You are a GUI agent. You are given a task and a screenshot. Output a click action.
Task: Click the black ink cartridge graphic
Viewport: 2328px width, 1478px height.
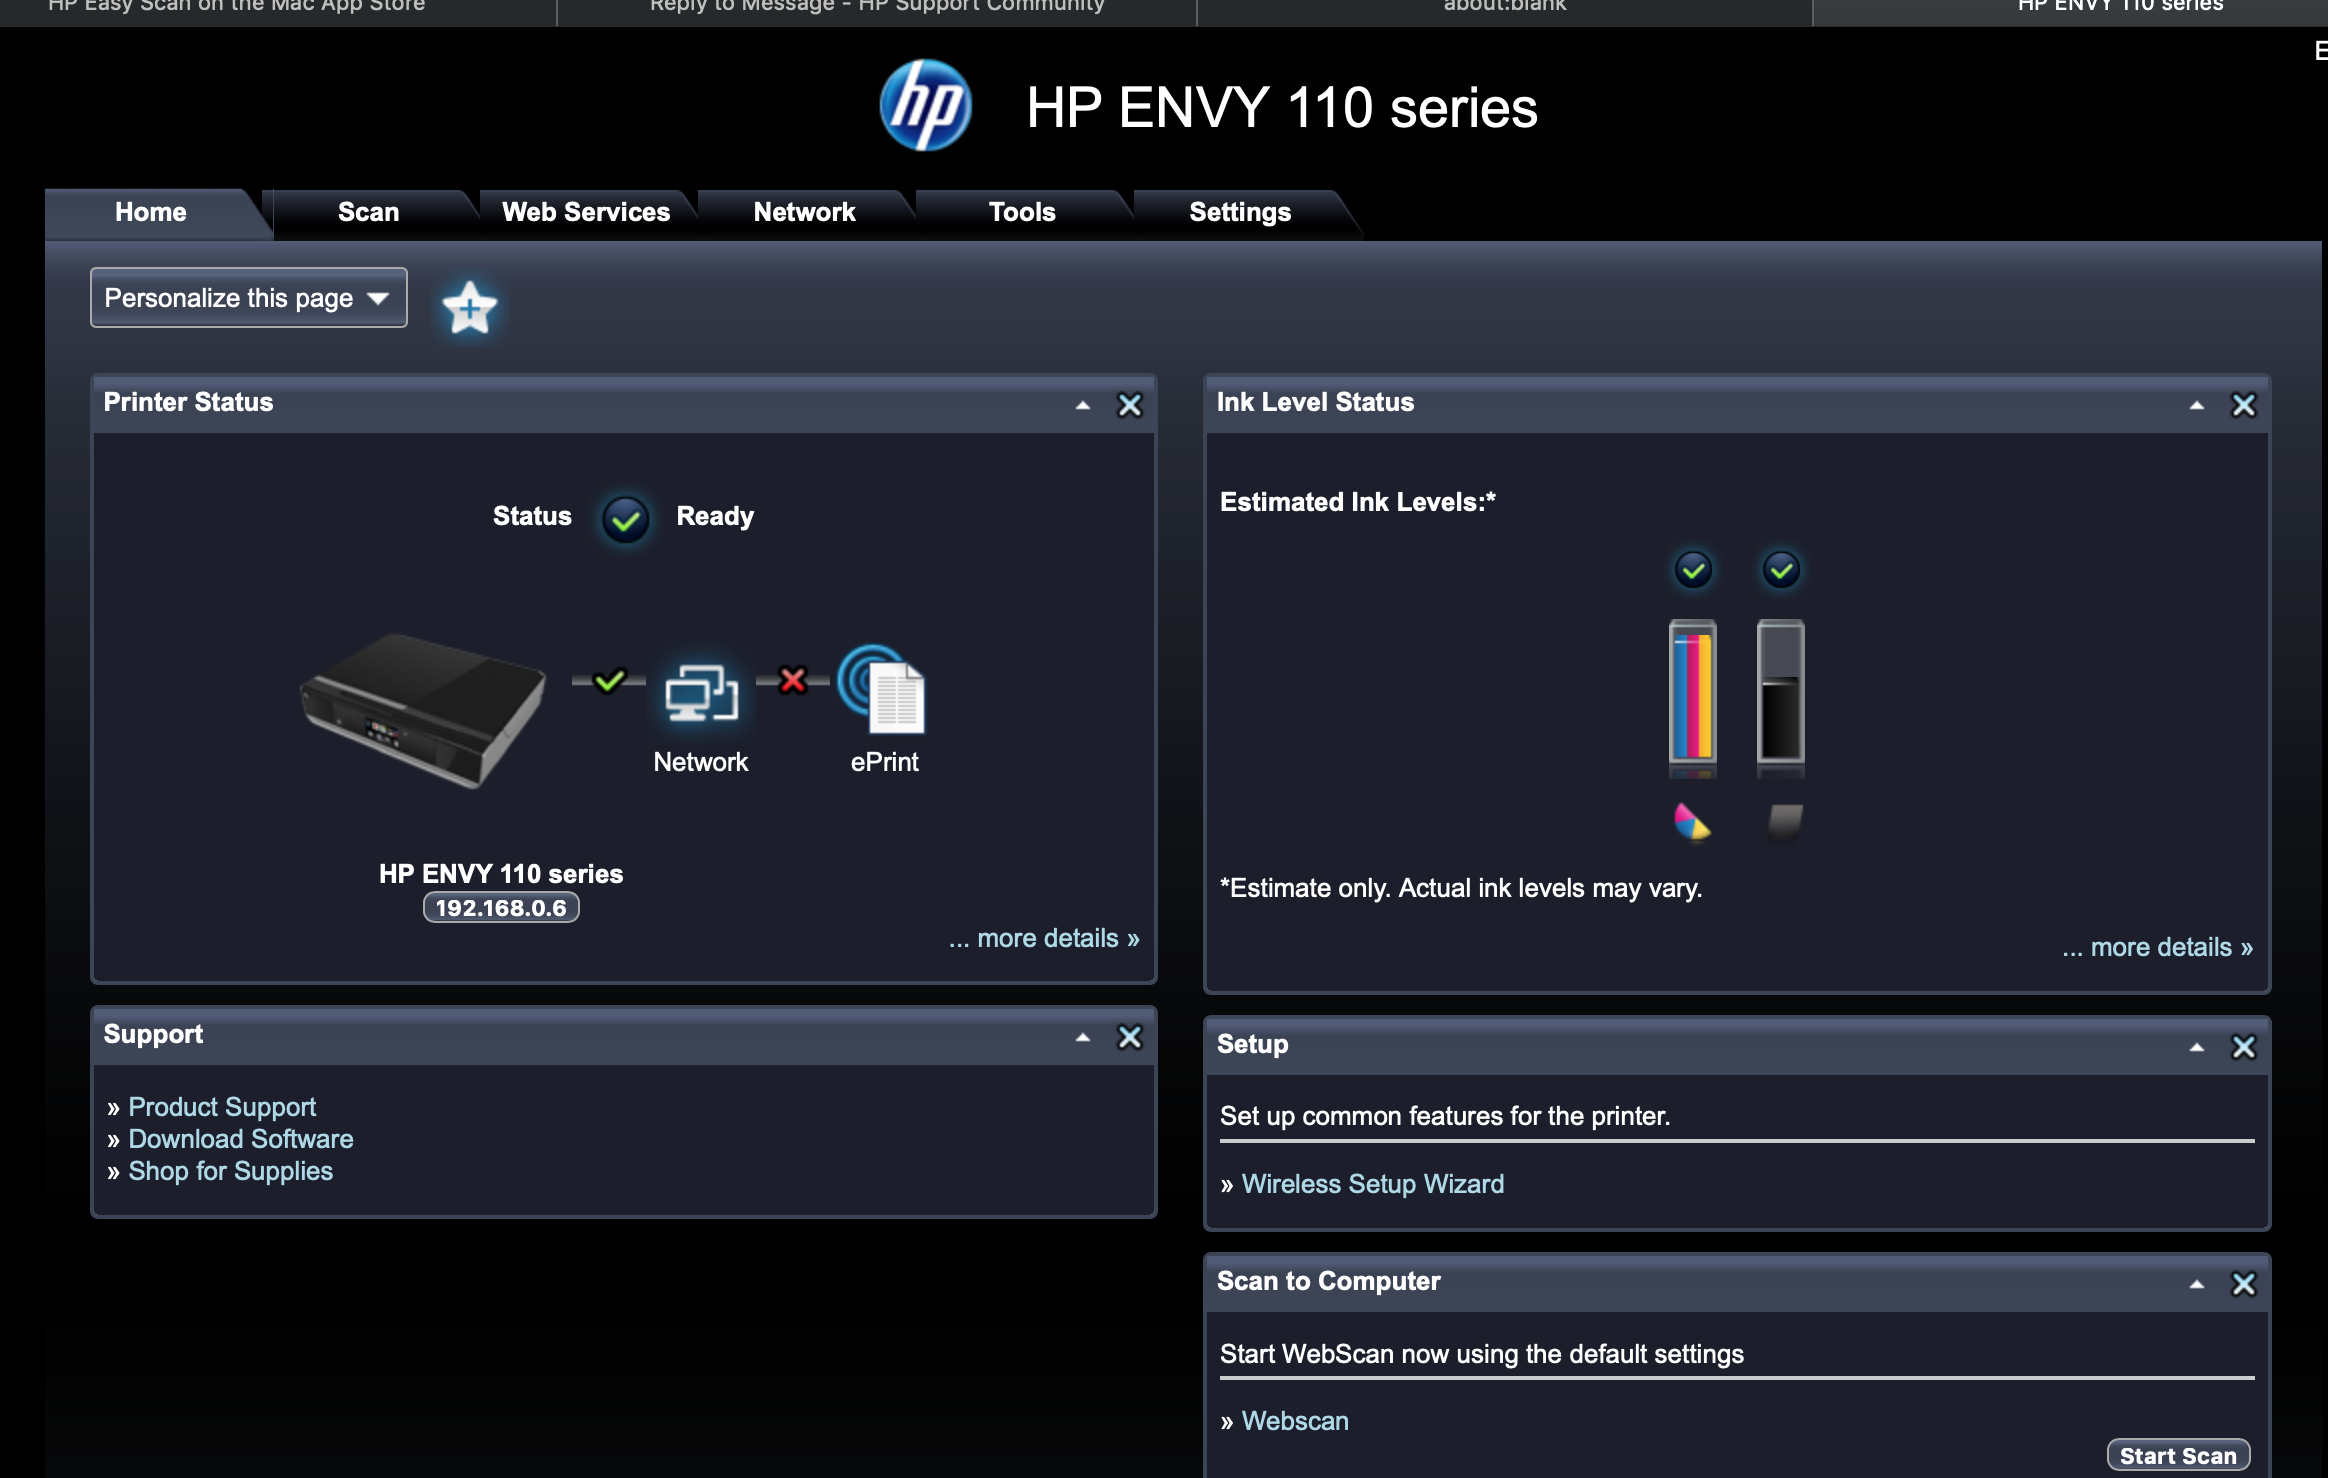1781,695
